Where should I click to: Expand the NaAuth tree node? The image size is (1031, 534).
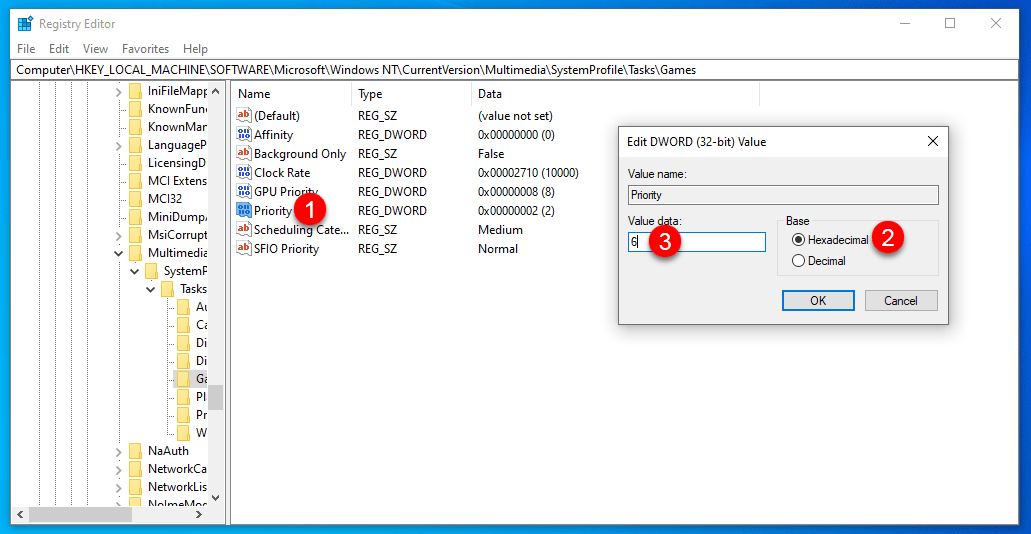[x=119, y=451]
